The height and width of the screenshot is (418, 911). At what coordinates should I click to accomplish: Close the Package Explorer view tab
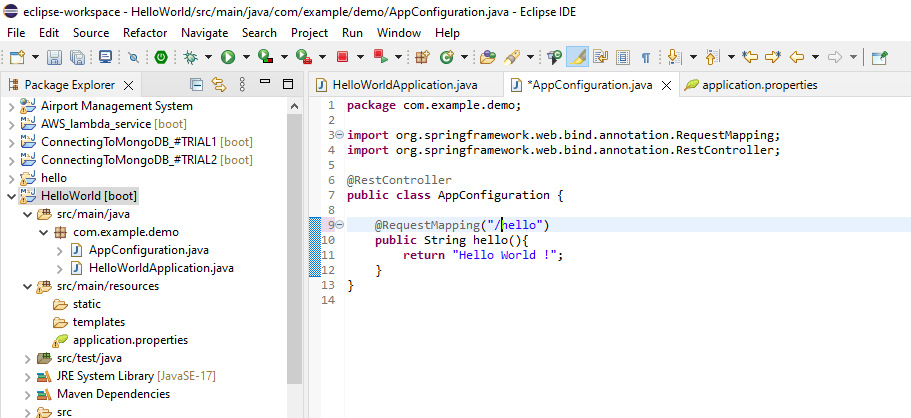[x=129, y=85]
